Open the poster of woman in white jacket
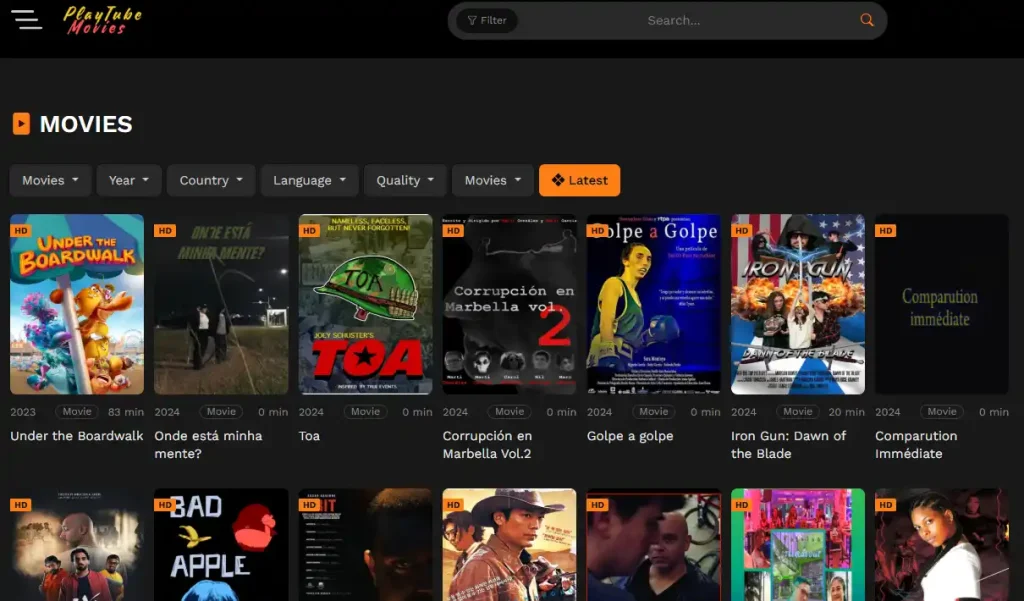Image resolution: width=1024 pixels, height=601 pixels. (942, 545)
